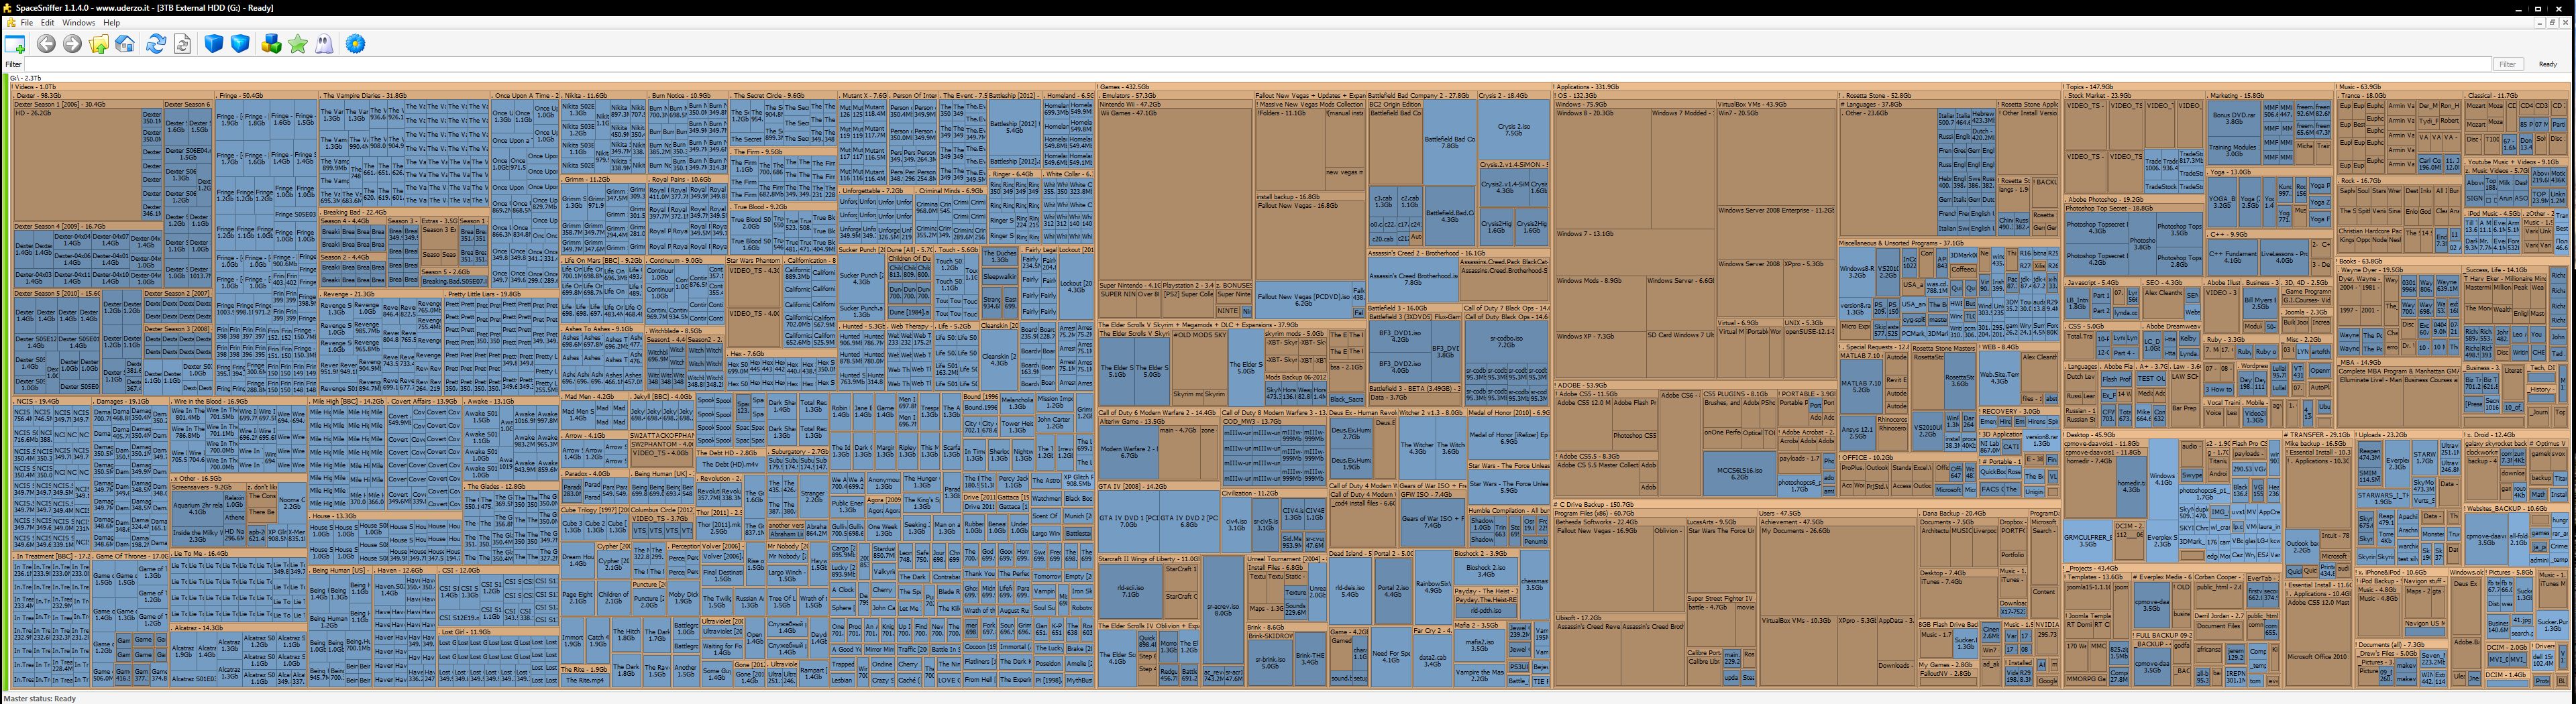The image size is (2576, 704).
Task: Open the File menu
Action: click(x=27, y=22)
